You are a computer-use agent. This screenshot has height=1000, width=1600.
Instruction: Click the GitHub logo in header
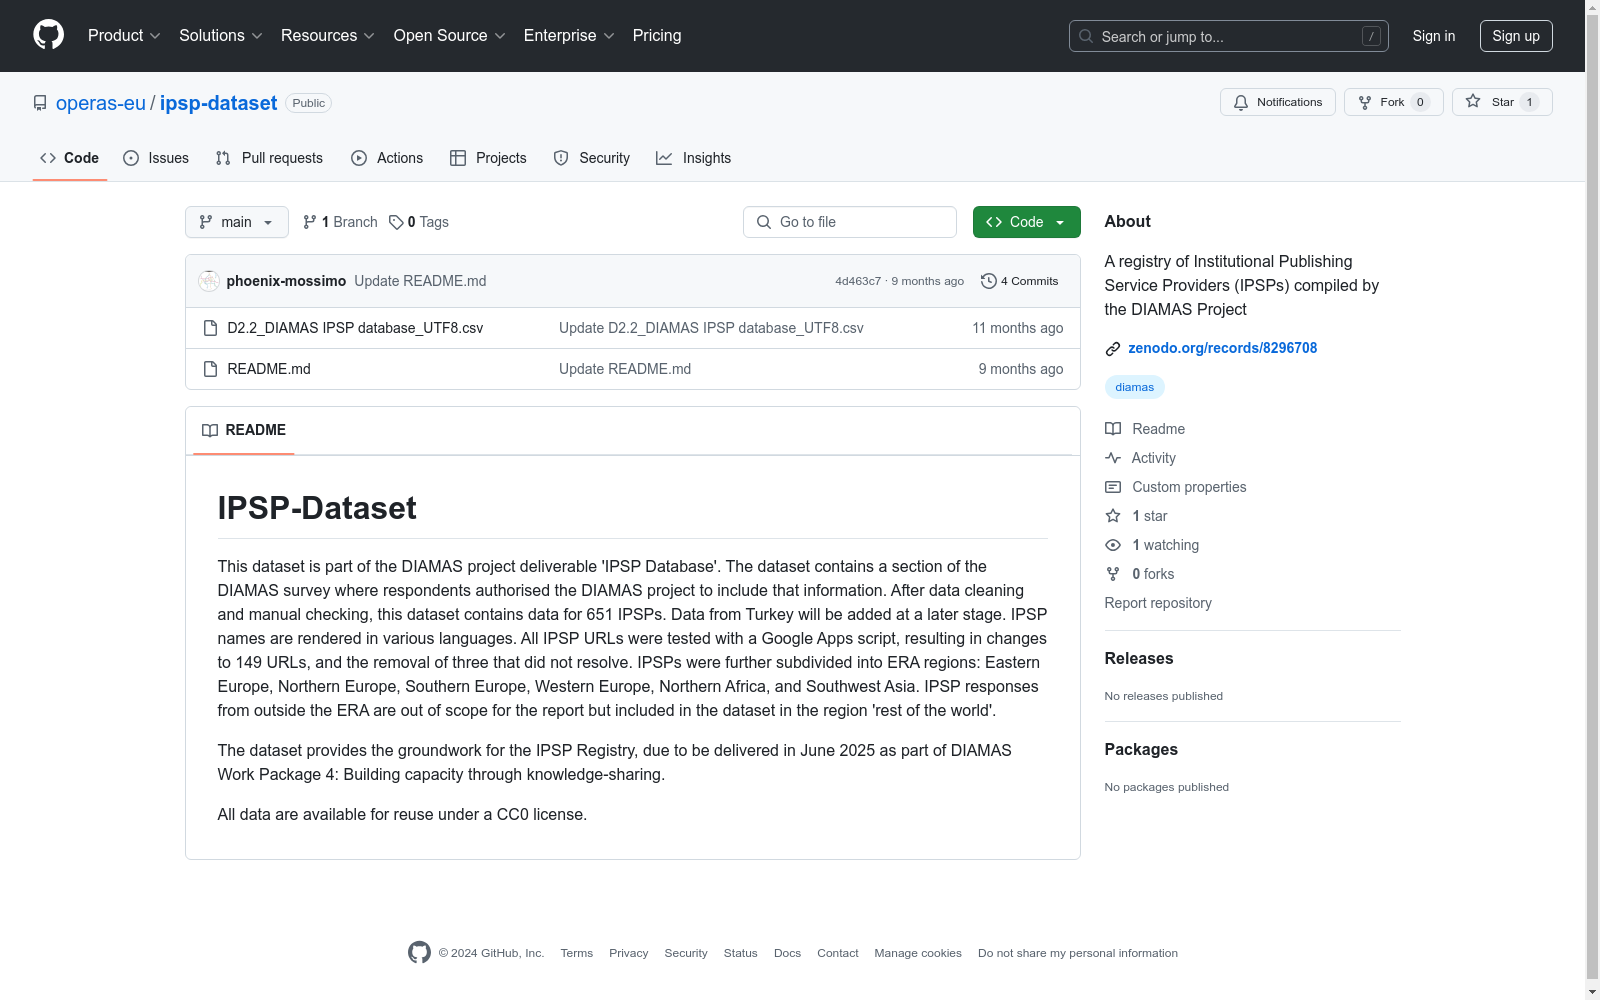tap(48, 35)
